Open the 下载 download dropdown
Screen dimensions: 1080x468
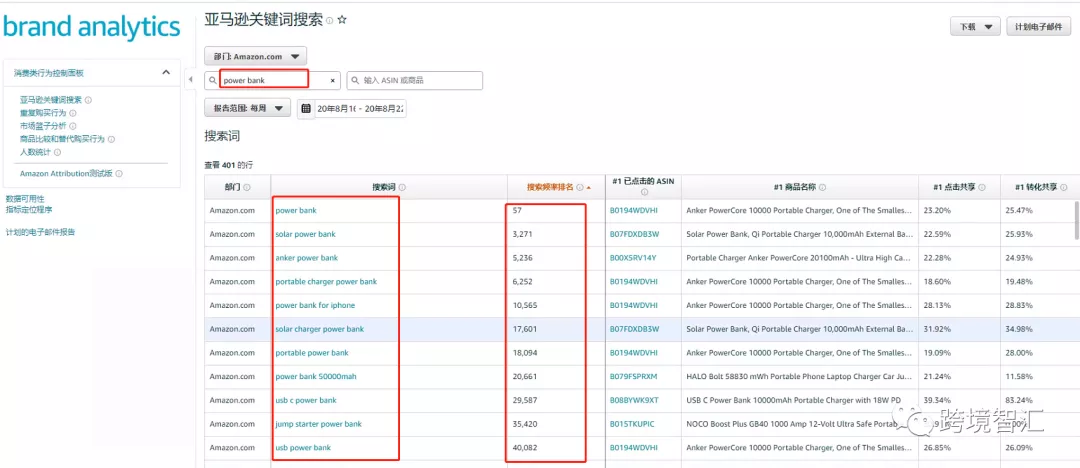[x=975, y=27]
